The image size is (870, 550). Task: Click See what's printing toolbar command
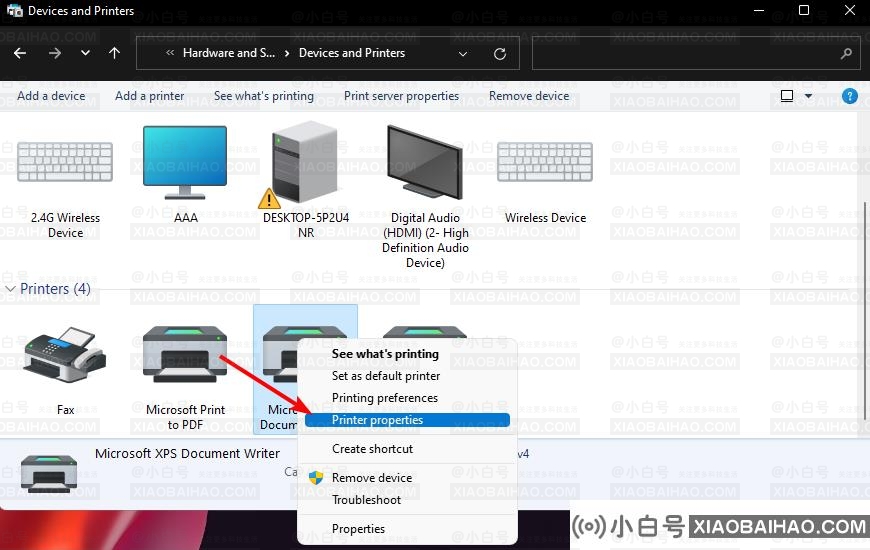coord(264,96)
